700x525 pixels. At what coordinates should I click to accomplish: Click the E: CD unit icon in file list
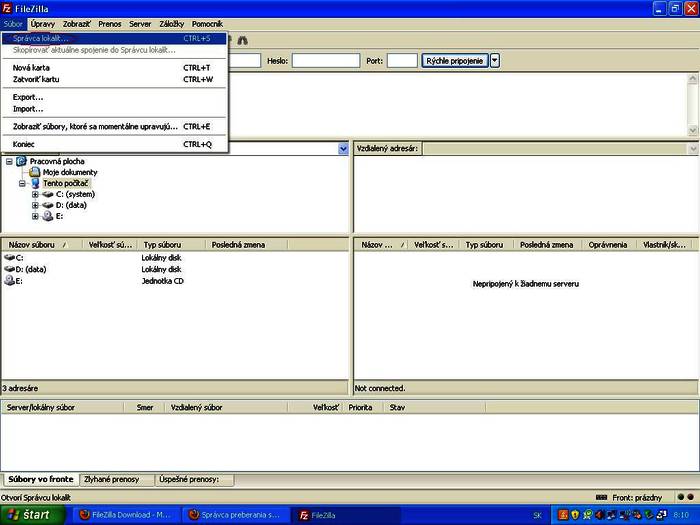pyautogui.click(x=9, y=281)
